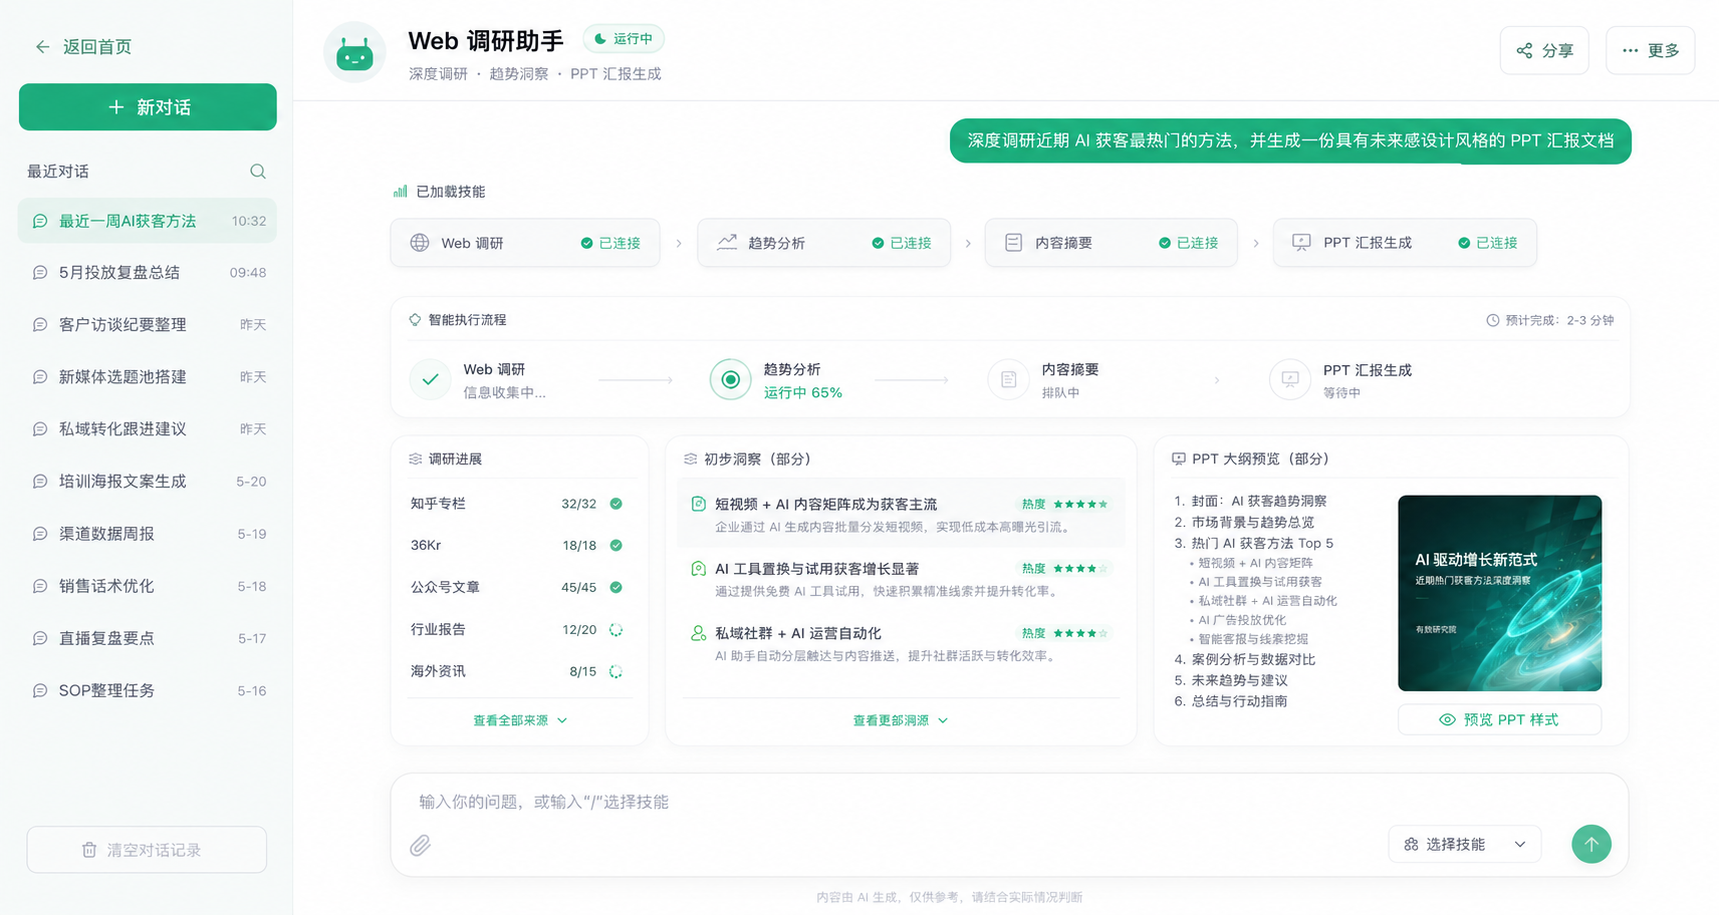
Task: Click the 海外资讯 loading spinner
Action: click(x=616, y=672)
